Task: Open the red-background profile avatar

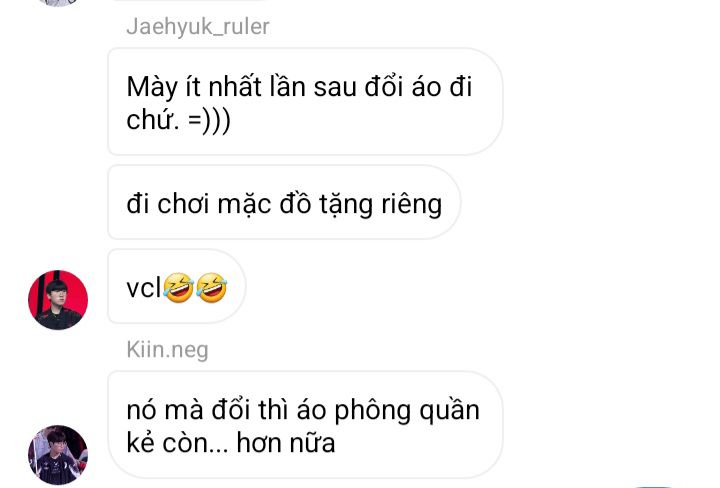Action: [58, 300]
